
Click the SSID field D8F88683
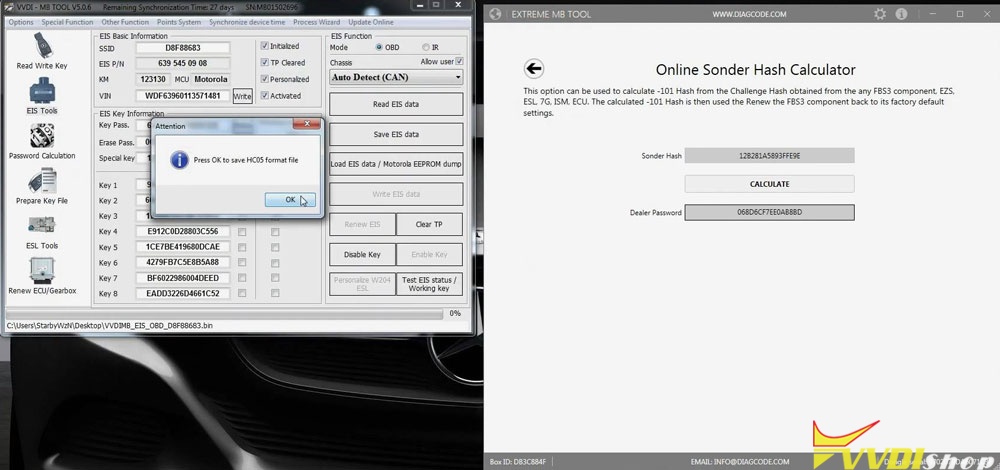tap(182, 48)
